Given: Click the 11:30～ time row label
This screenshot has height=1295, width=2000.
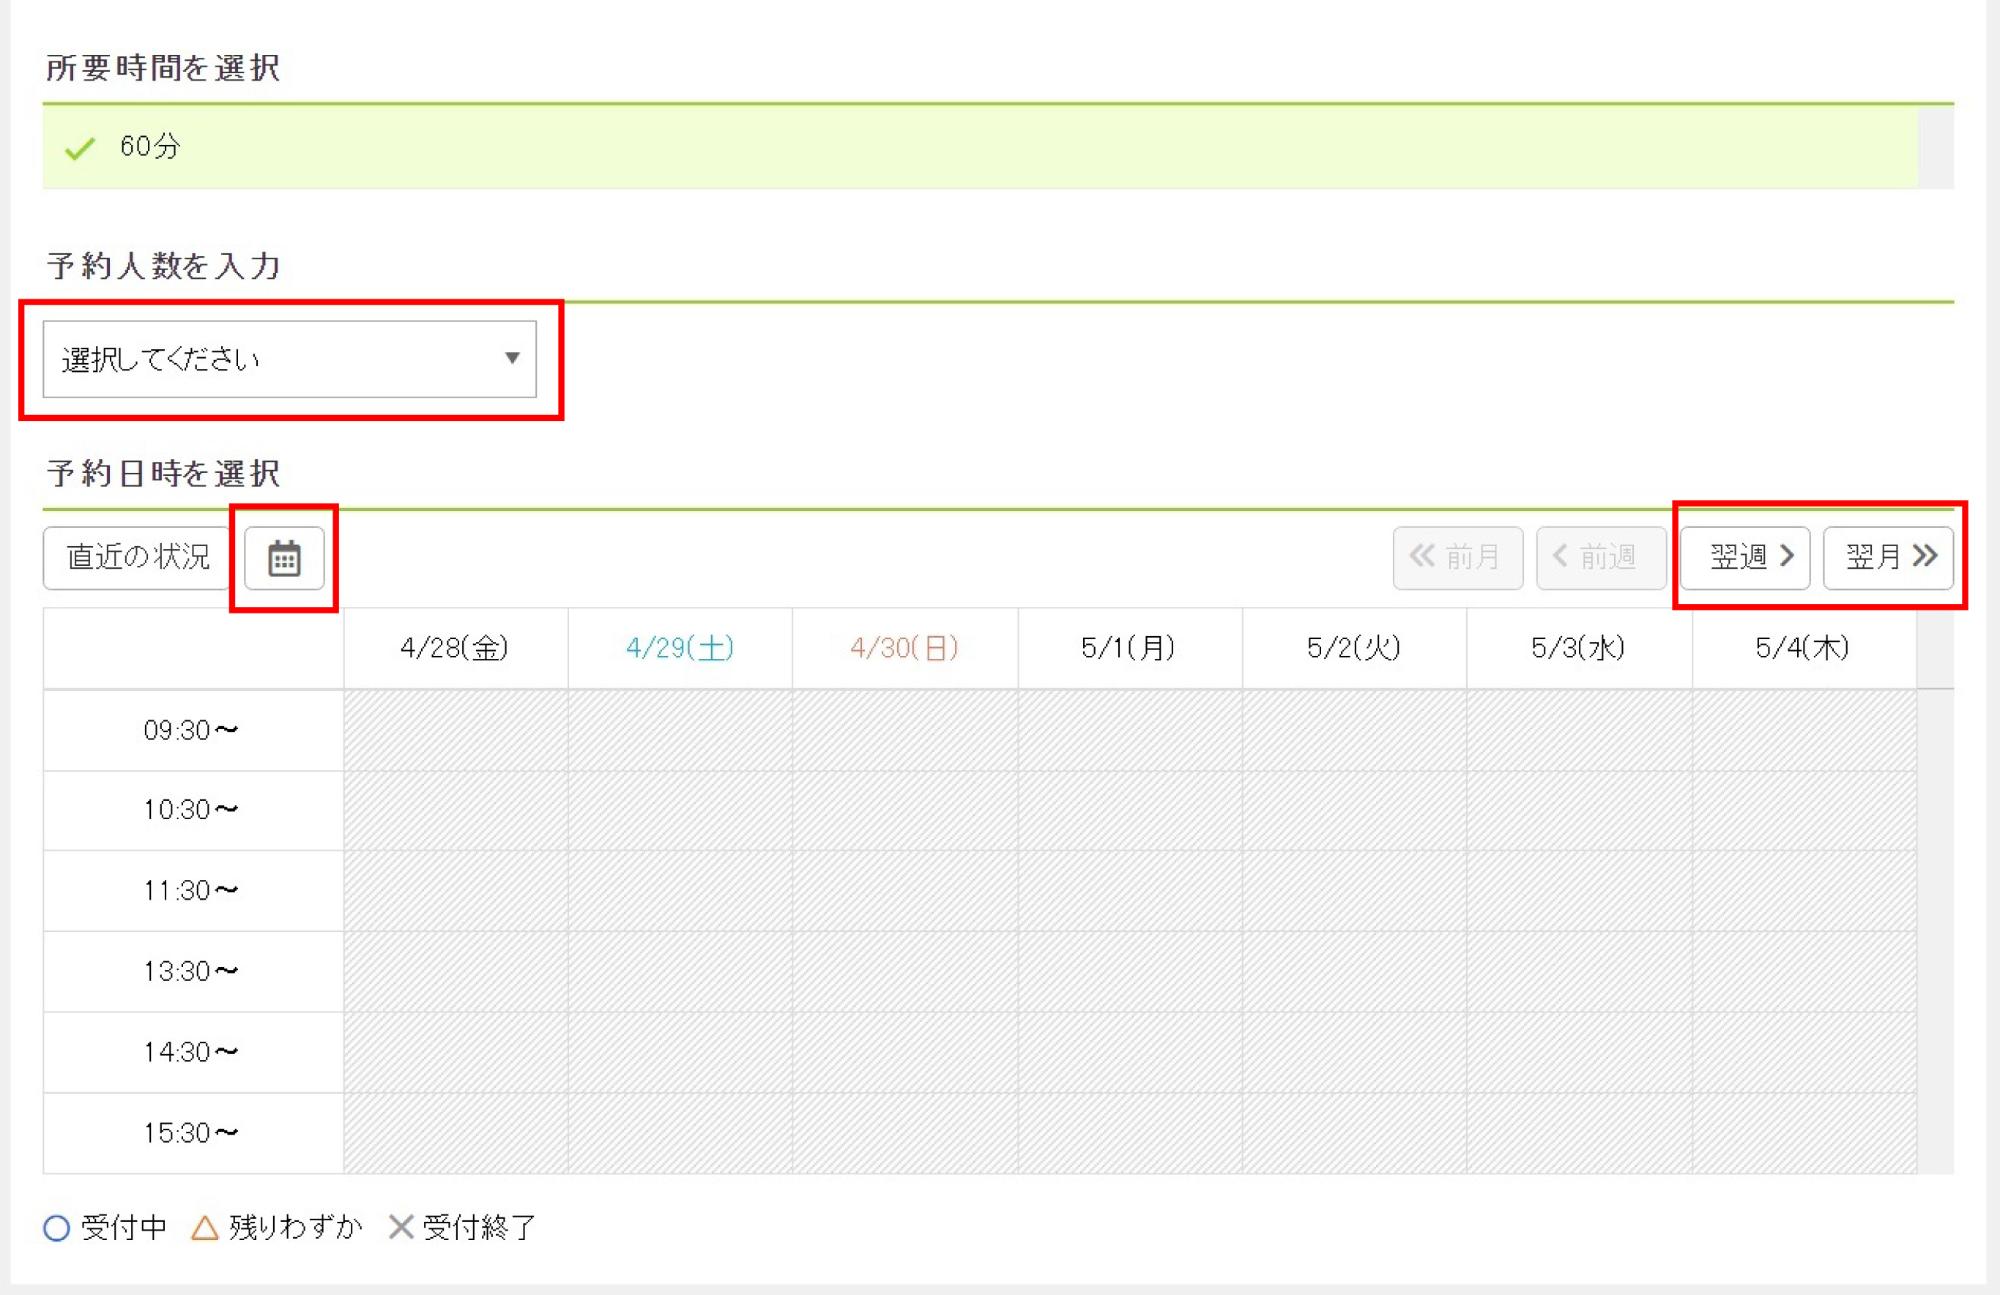Looking at the screenshot, I should (192, 891).
